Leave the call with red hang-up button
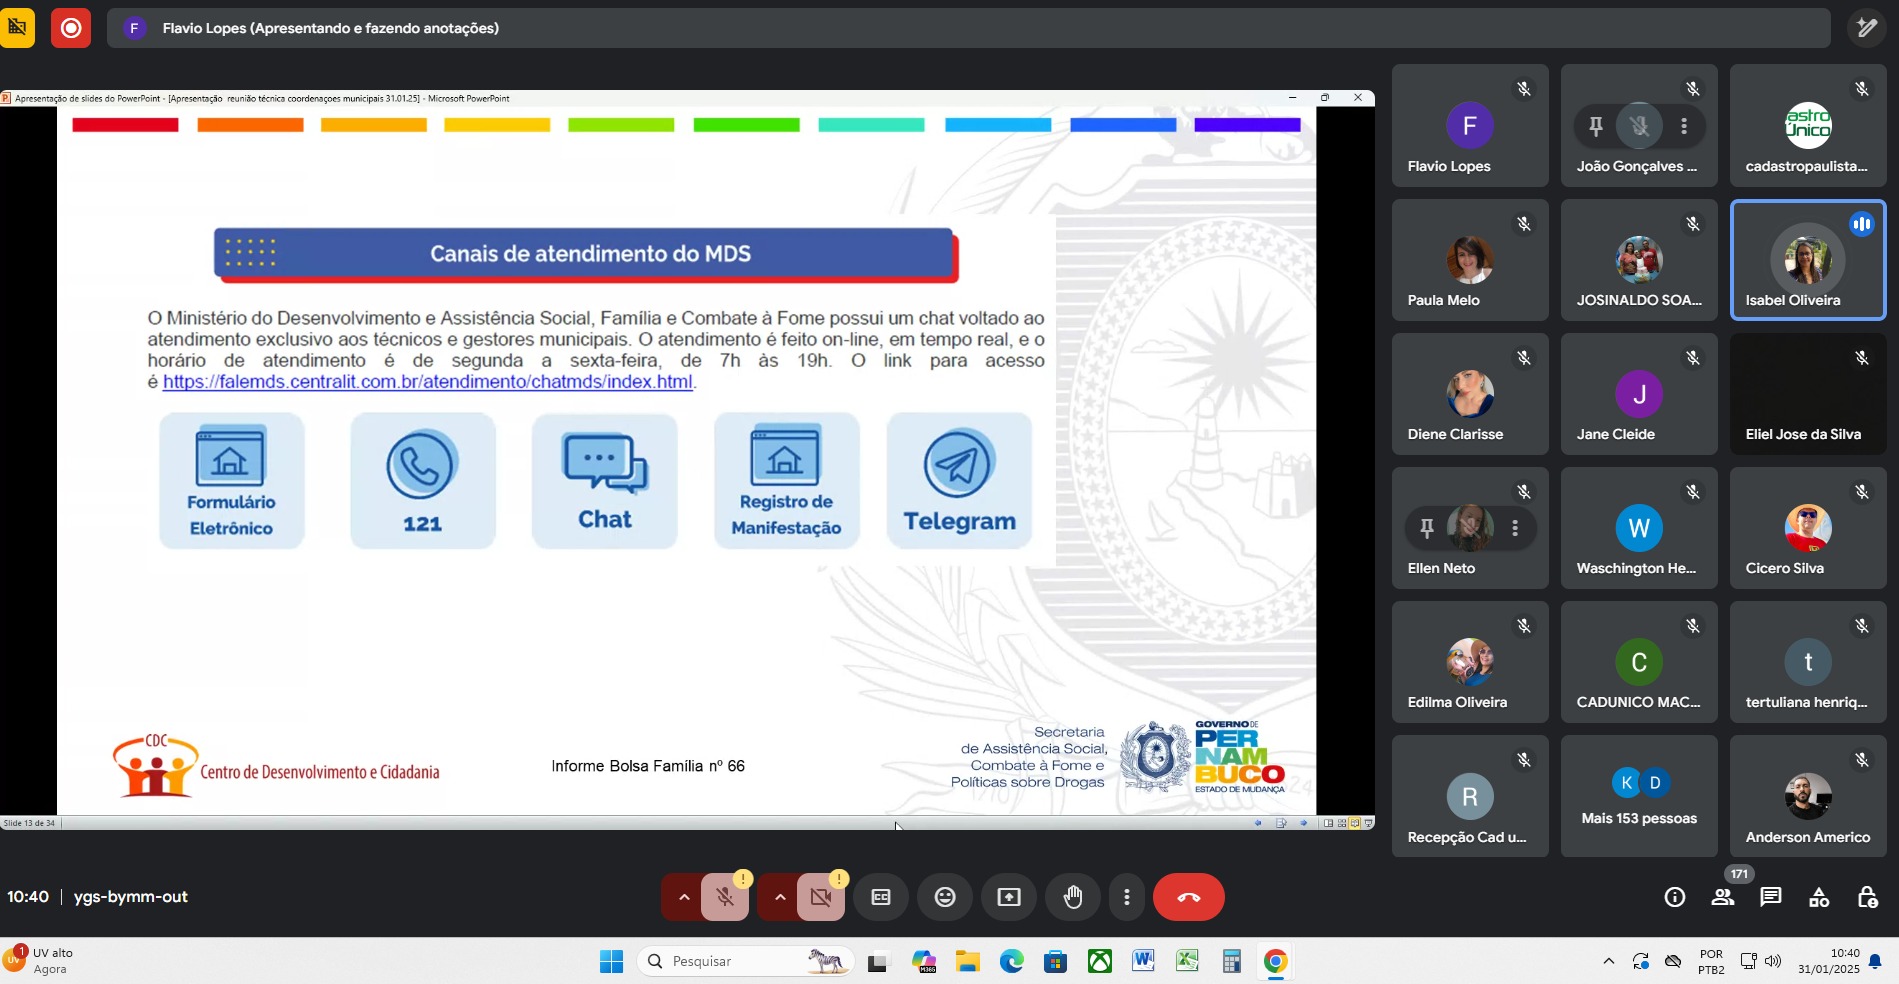This screenshot has width=1899, height=984. (x=1188, y=897)
